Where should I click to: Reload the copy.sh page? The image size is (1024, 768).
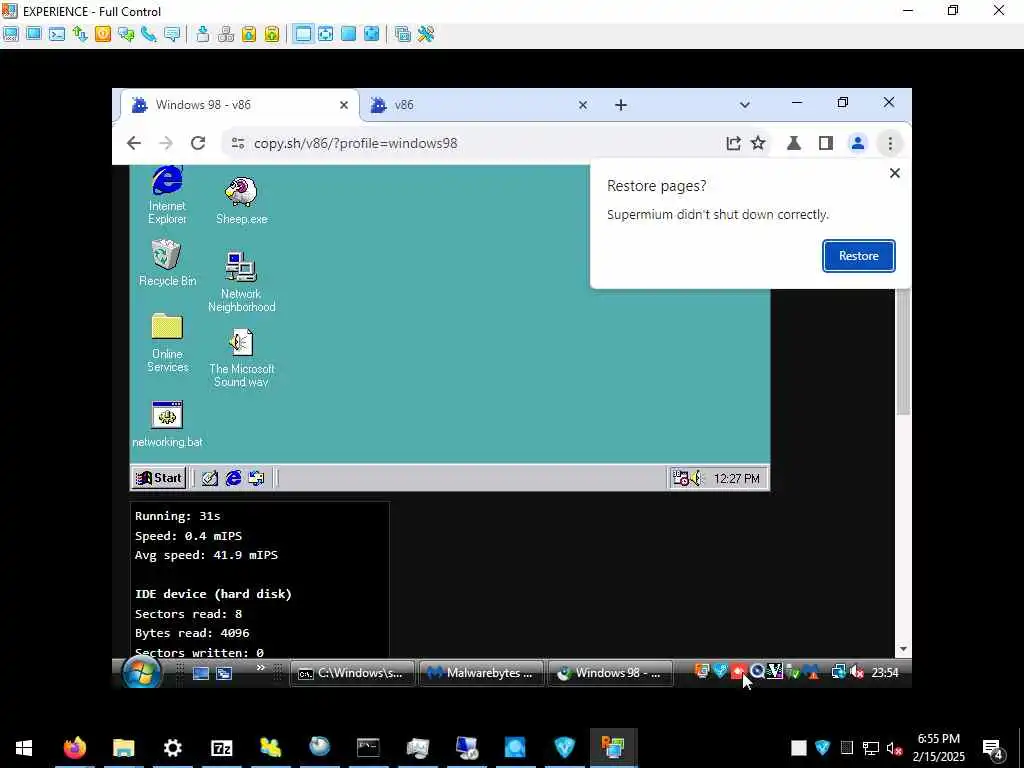click(x=198, y=143)
